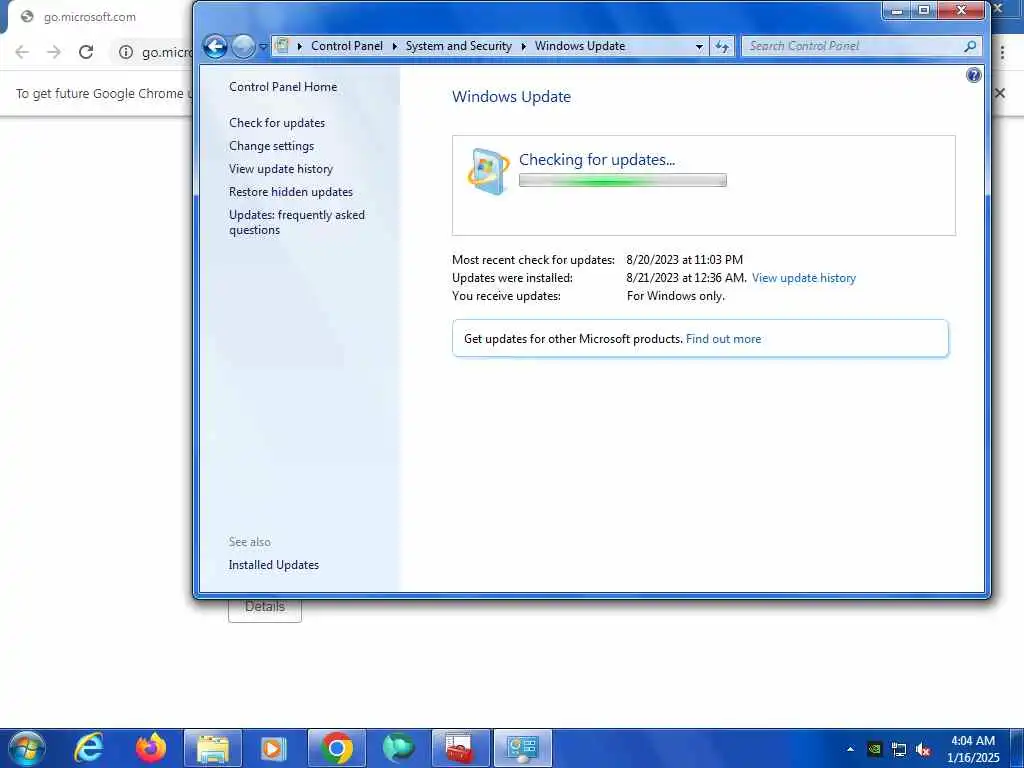Open recent pages dropdown beside navigation arrows
The image size is (1024, 768).
pos(263,47)
